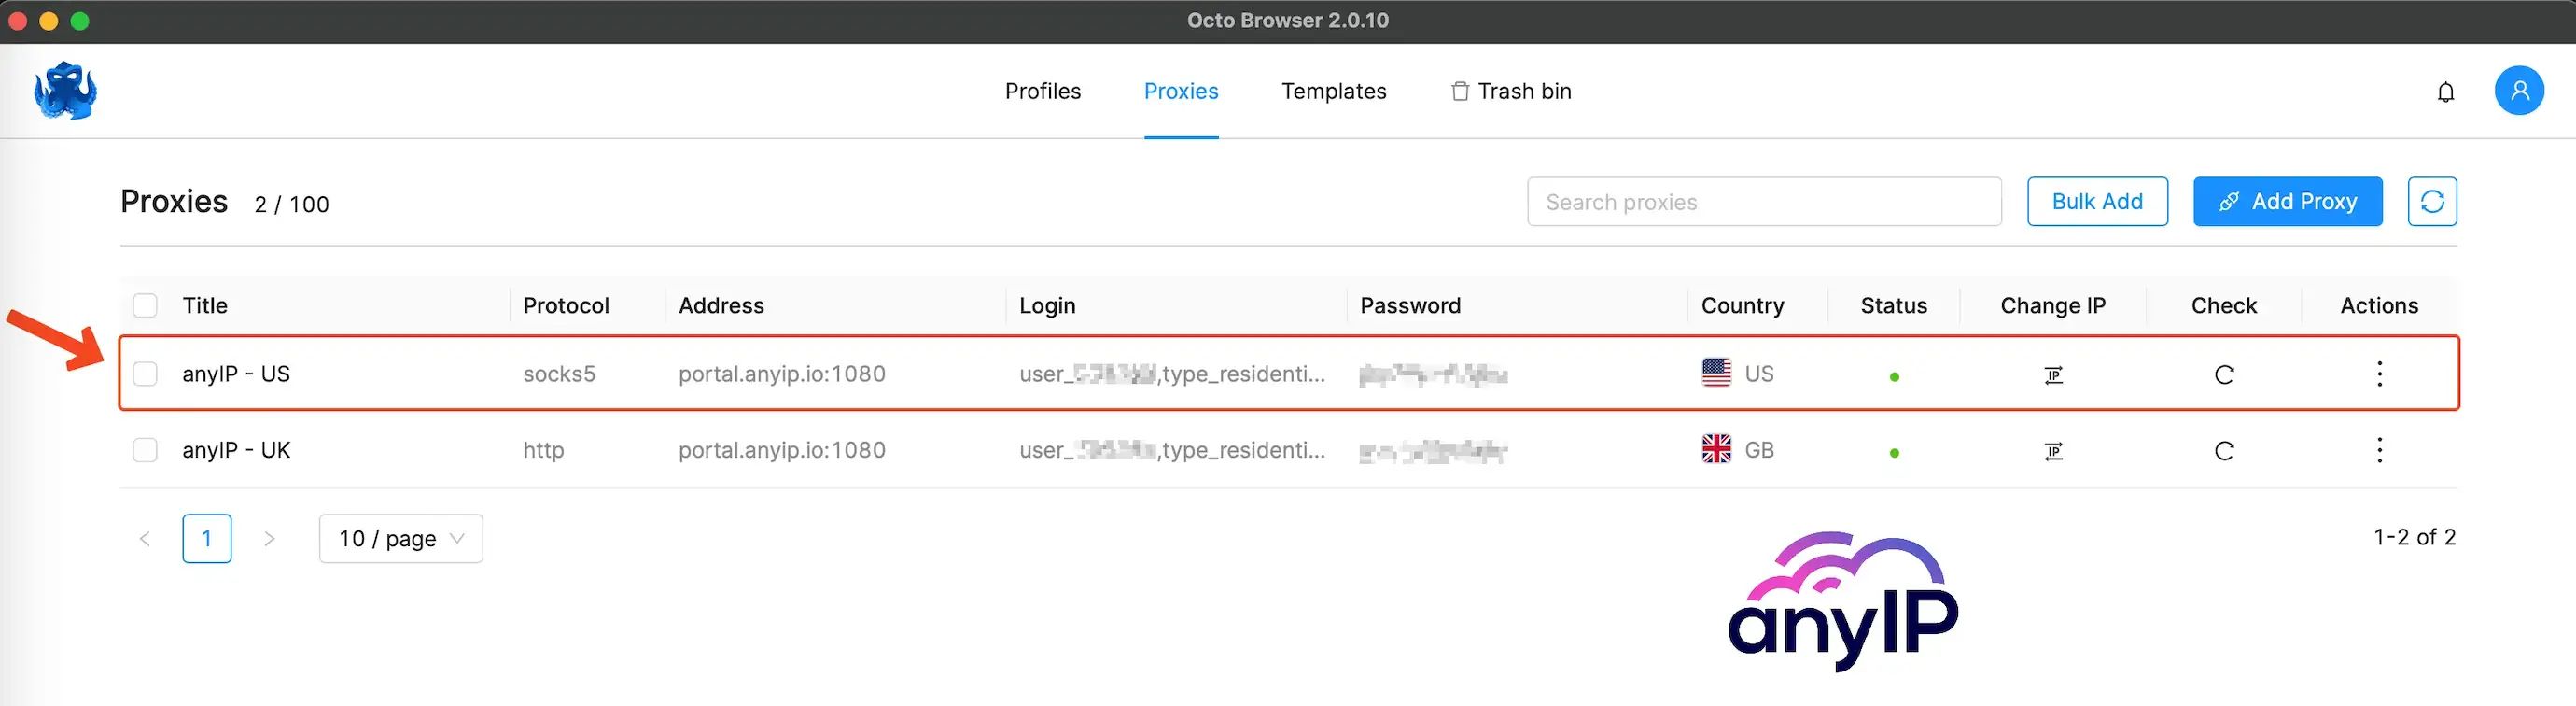
Task: Click the Bulk Add button
Action: coord(2097,202)
